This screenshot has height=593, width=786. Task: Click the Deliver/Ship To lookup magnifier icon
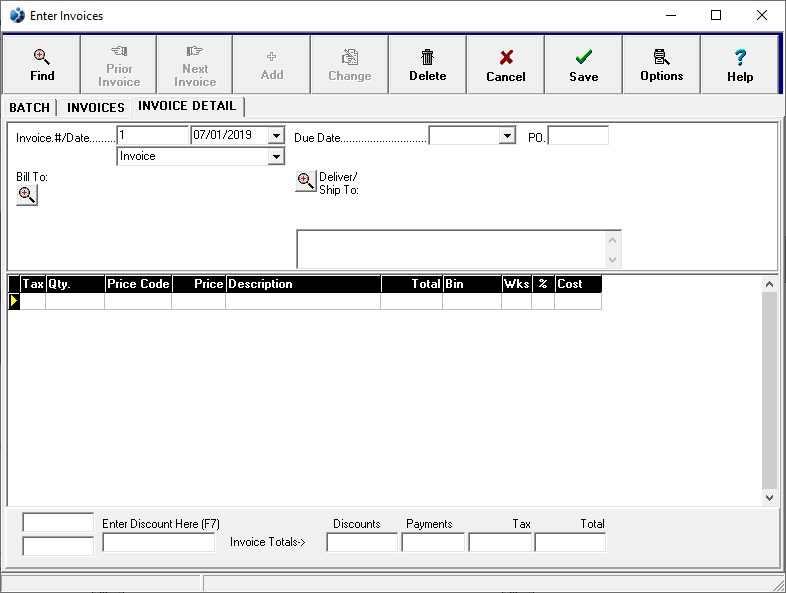[305, 181]
